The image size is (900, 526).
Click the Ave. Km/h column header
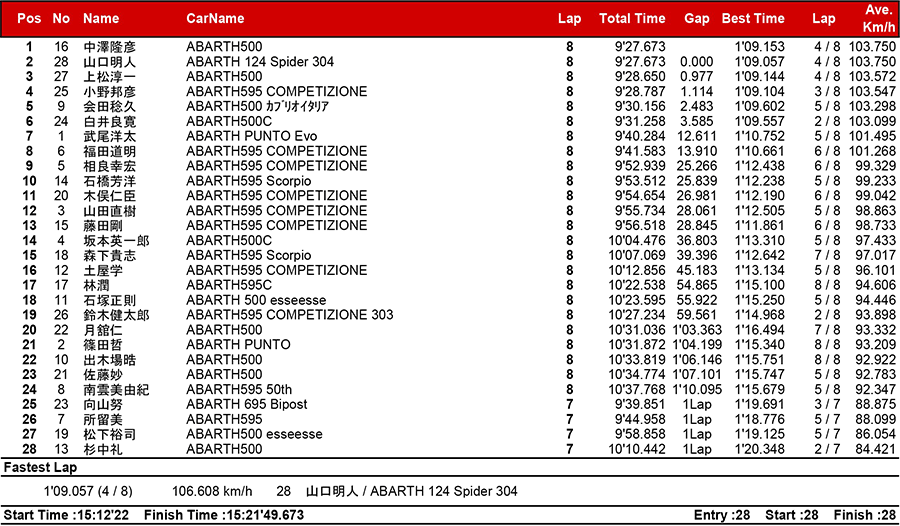(879, 18)
